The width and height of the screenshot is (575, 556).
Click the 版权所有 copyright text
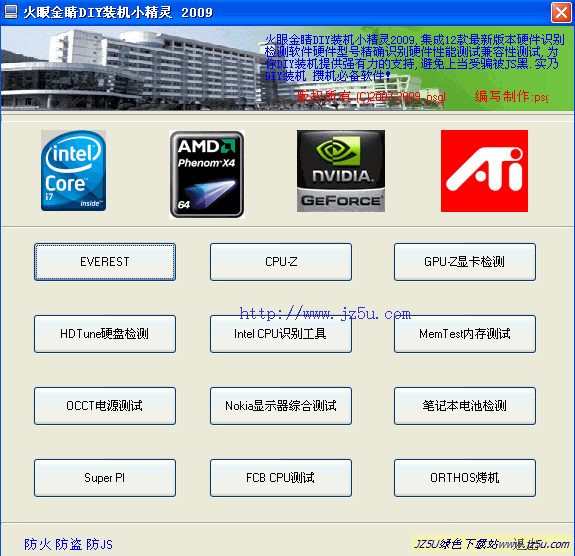point(371,96)
